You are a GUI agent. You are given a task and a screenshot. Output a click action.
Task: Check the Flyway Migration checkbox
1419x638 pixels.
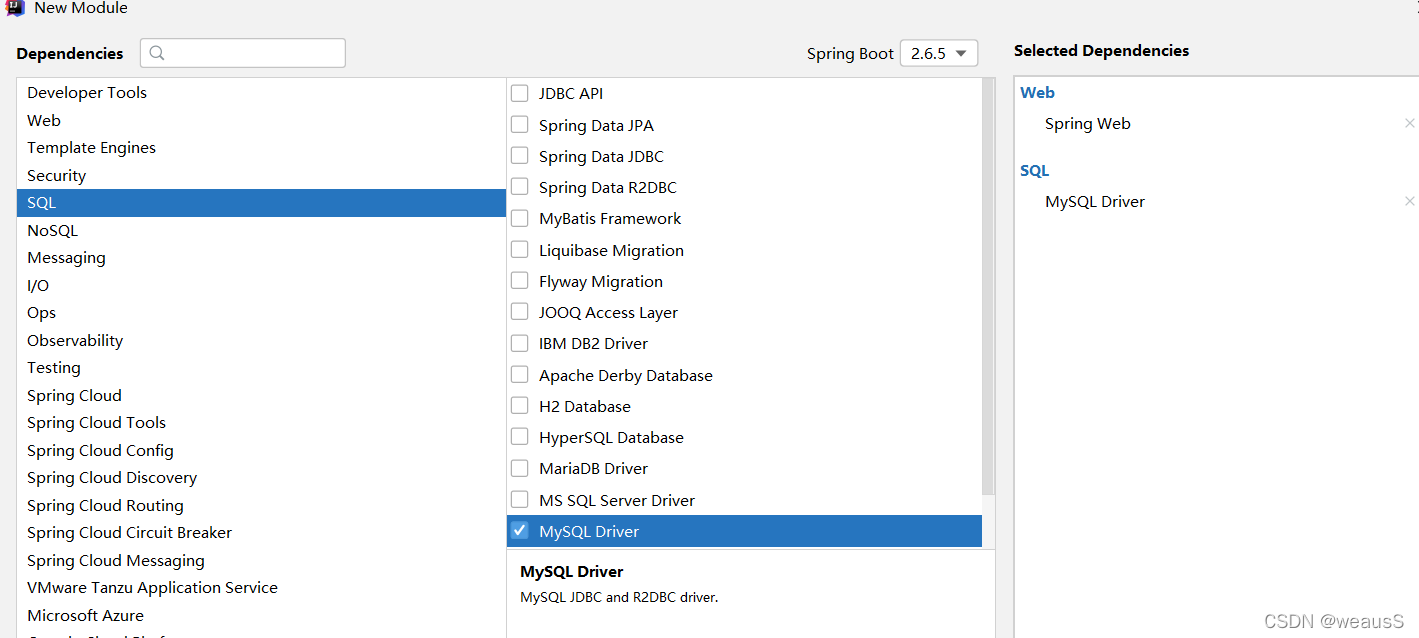[x=520, y=281]
